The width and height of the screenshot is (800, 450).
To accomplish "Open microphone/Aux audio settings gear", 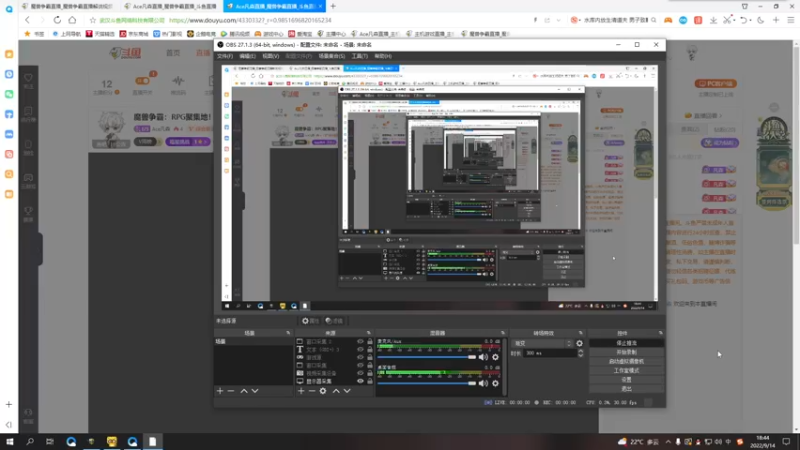I will [495, 357].
